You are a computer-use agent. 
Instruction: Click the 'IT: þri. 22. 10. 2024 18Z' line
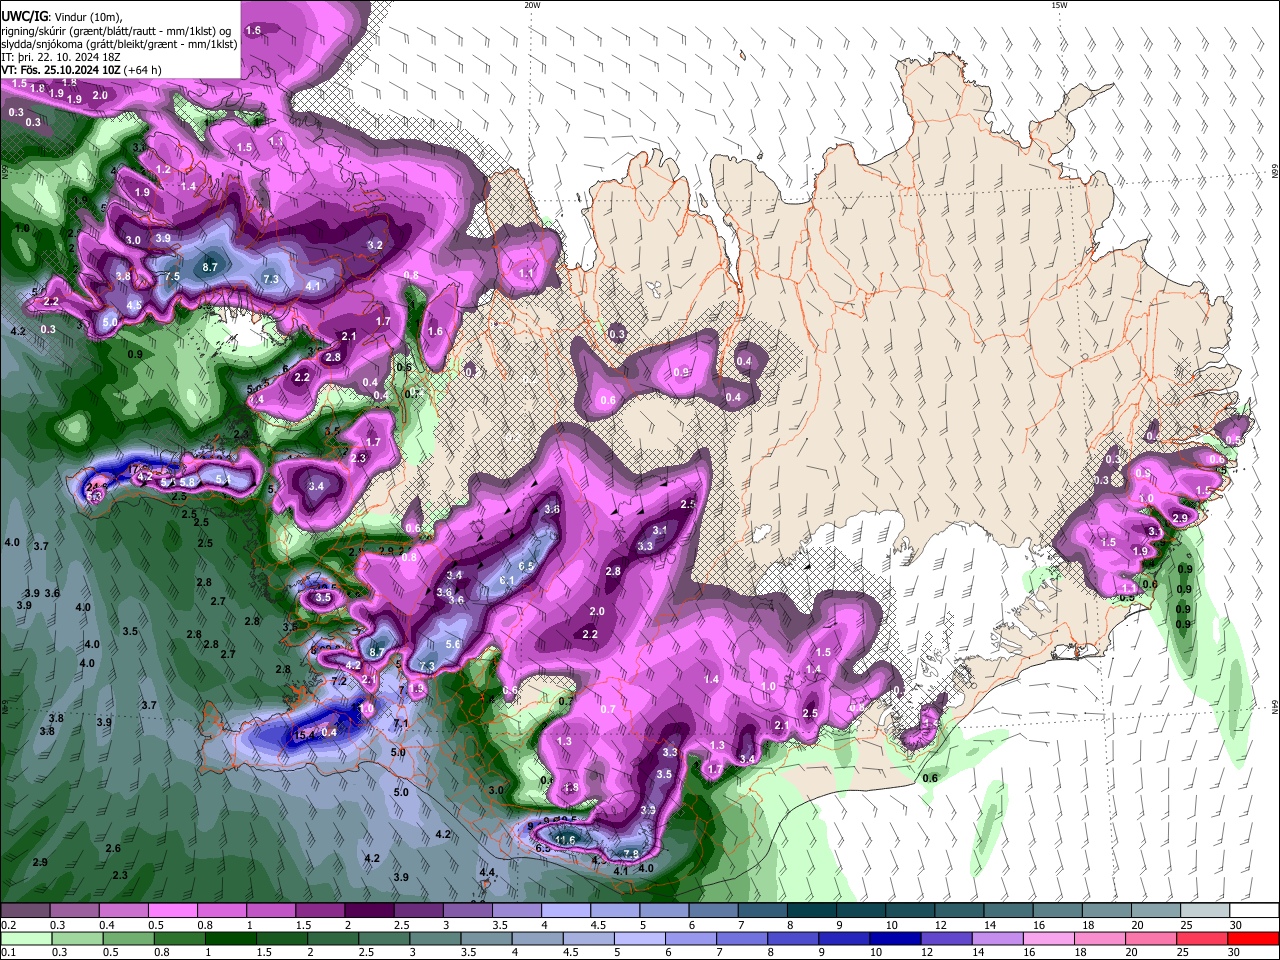pyautogui.click(x=62, y=57)
